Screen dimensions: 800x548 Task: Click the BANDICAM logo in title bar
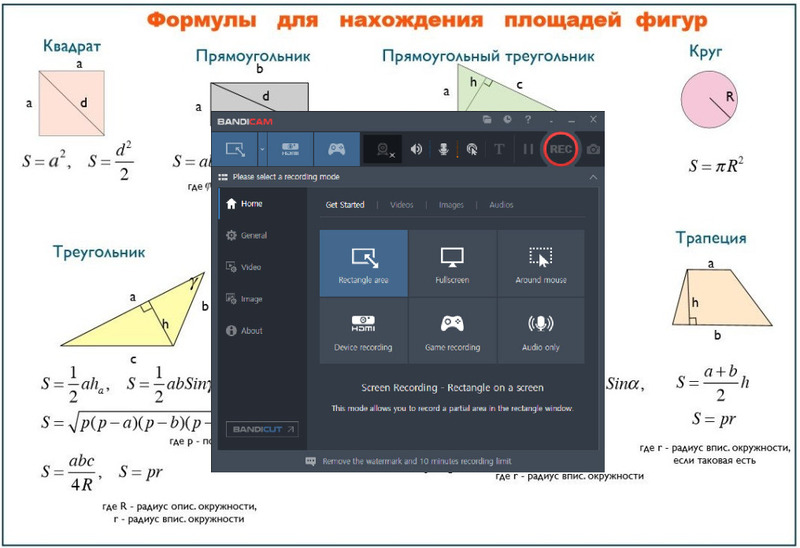point(245,121)
